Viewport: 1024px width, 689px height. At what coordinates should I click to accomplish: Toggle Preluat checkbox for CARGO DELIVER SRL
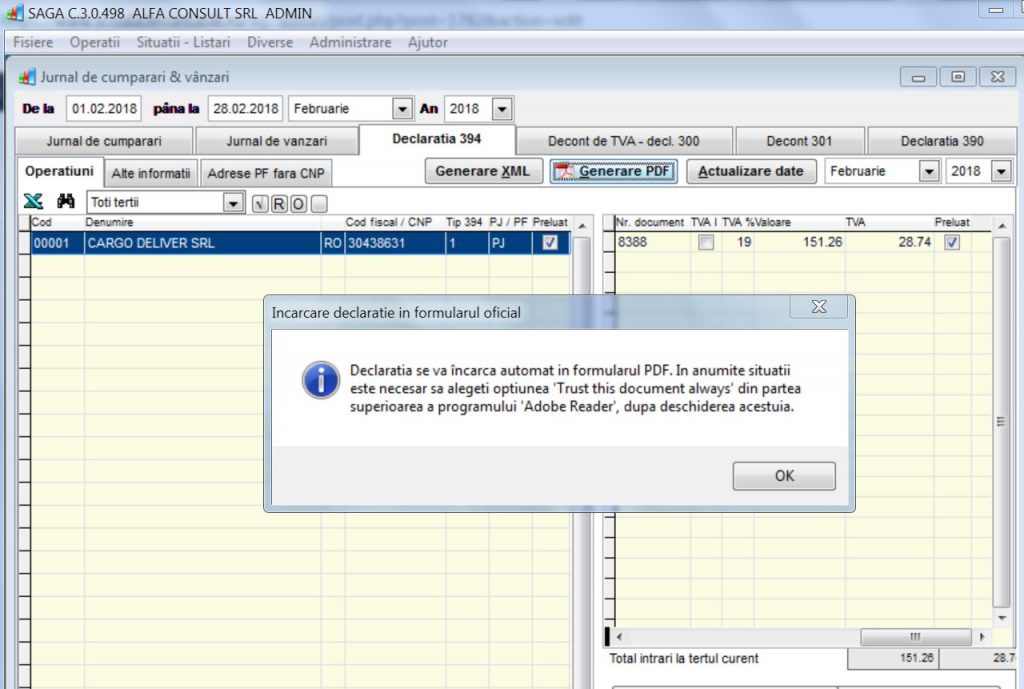(550, 243)
